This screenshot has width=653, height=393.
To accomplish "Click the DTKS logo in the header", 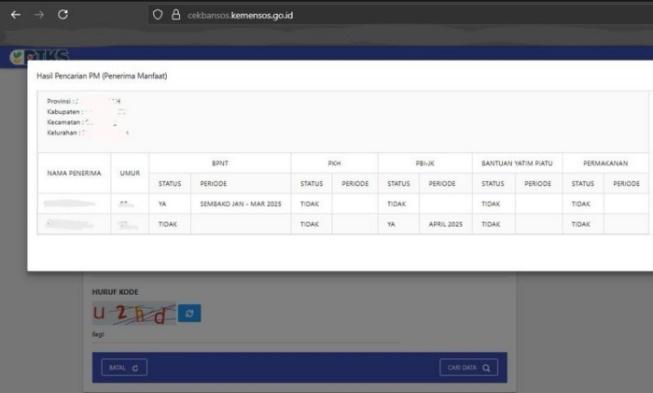I will pos(40,56).
